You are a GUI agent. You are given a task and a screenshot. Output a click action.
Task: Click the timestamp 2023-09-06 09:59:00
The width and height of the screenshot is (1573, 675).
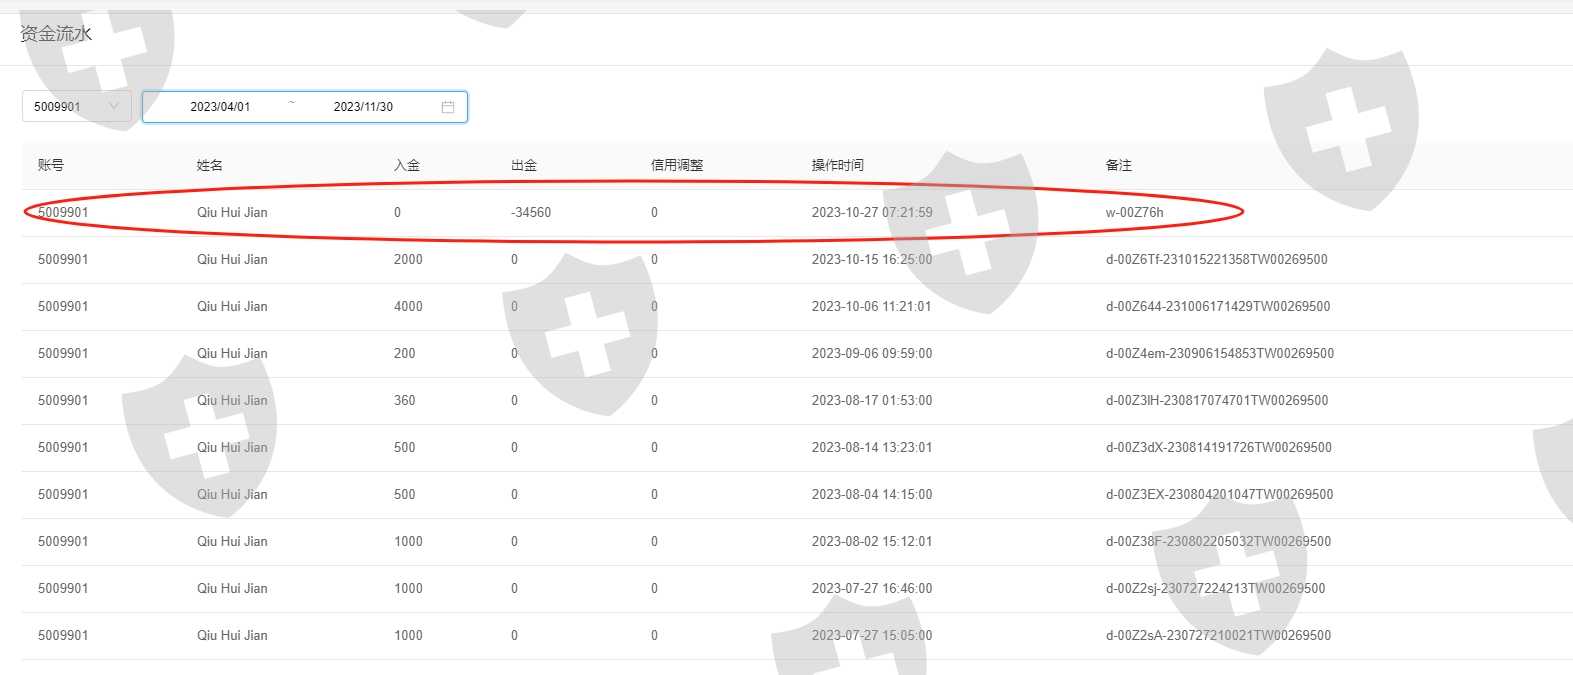[871, 353]
